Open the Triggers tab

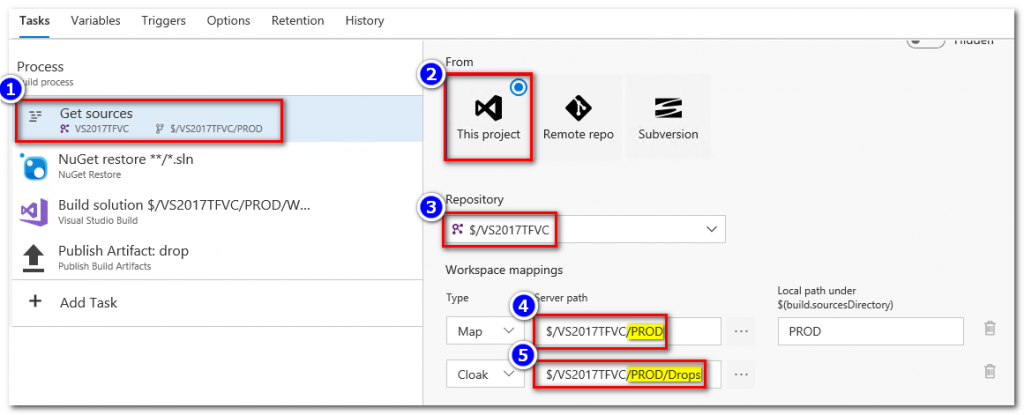(163, 20)
